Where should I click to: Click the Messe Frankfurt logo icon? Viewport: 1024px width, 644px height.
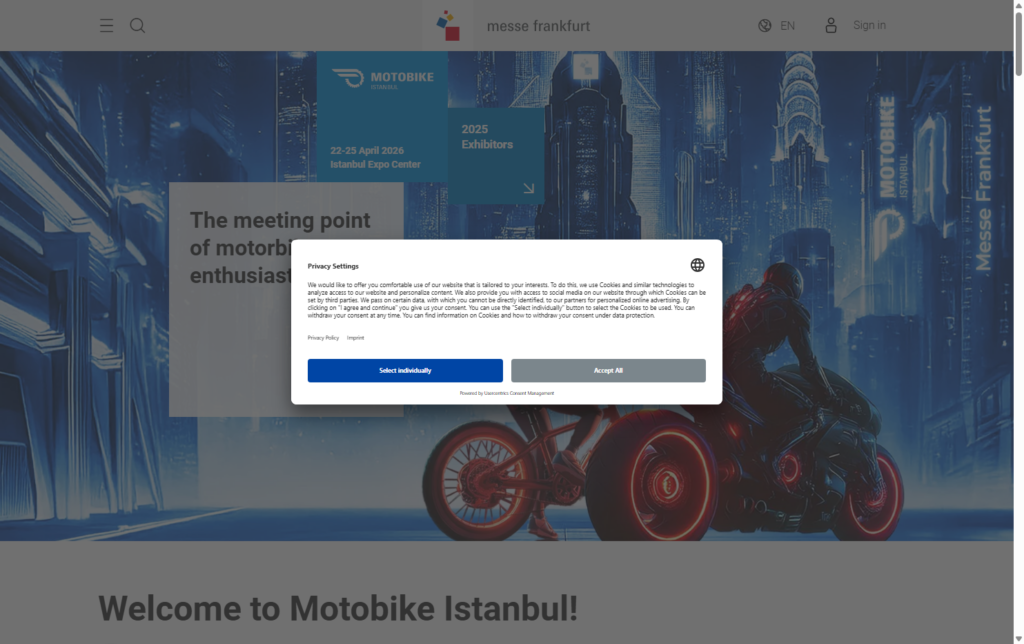click(448, 25)
